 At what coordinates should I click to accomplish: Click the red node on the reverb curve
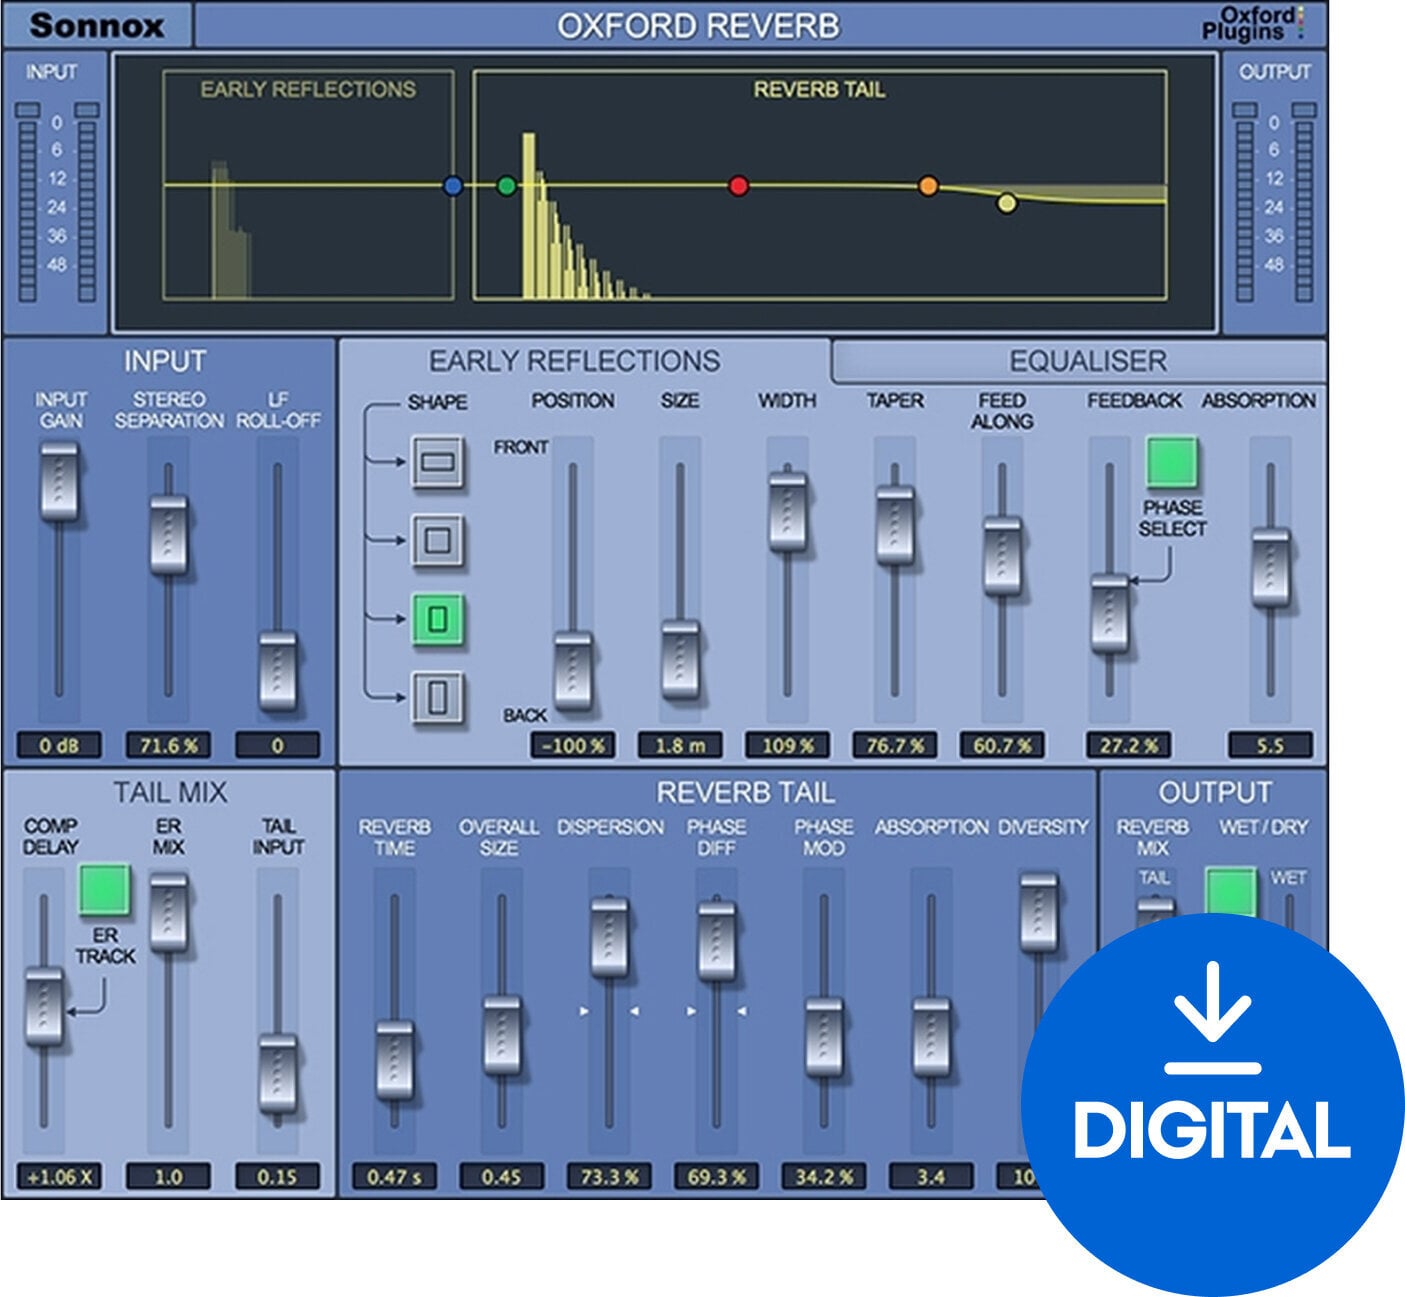[x=737, y=185]
